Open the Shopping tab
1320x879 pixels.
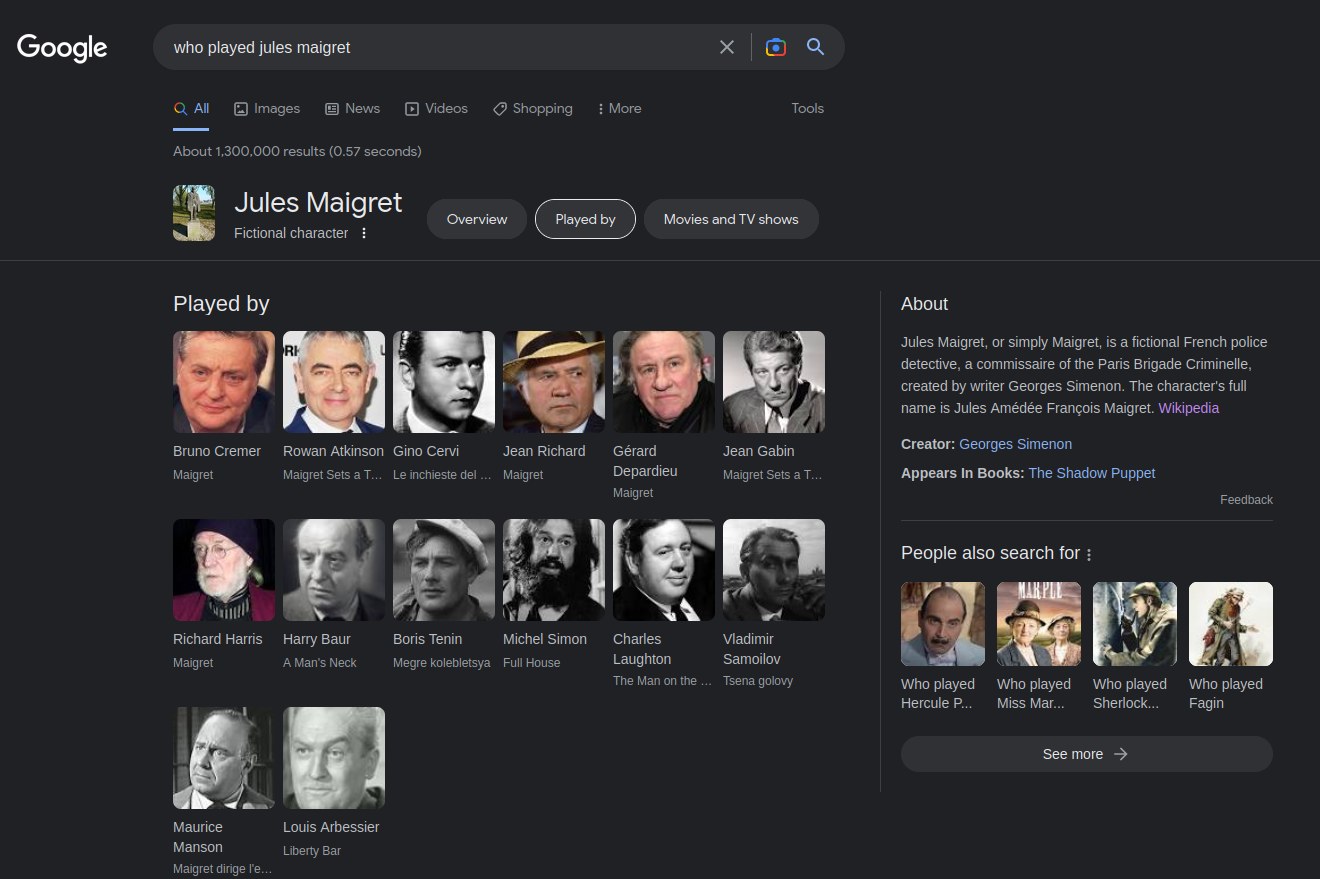click(x=532, y=108)
